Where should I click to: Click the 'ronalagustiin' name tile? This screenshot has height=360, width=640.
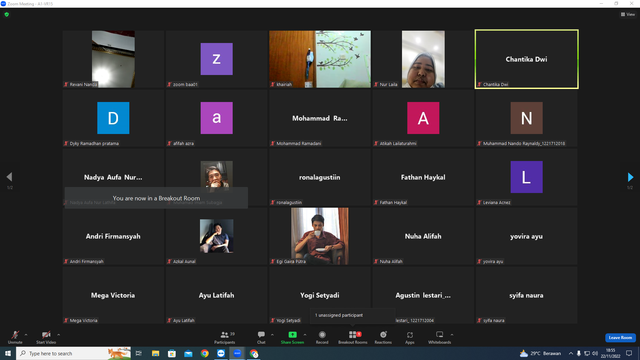pyautogui.click(x=320, y=177)
